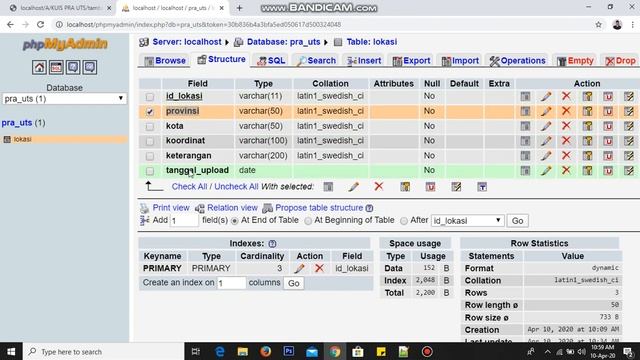Edit tanggal_upload field pencil icon
The width and height of the screenshot is (640, 360).
546,170
